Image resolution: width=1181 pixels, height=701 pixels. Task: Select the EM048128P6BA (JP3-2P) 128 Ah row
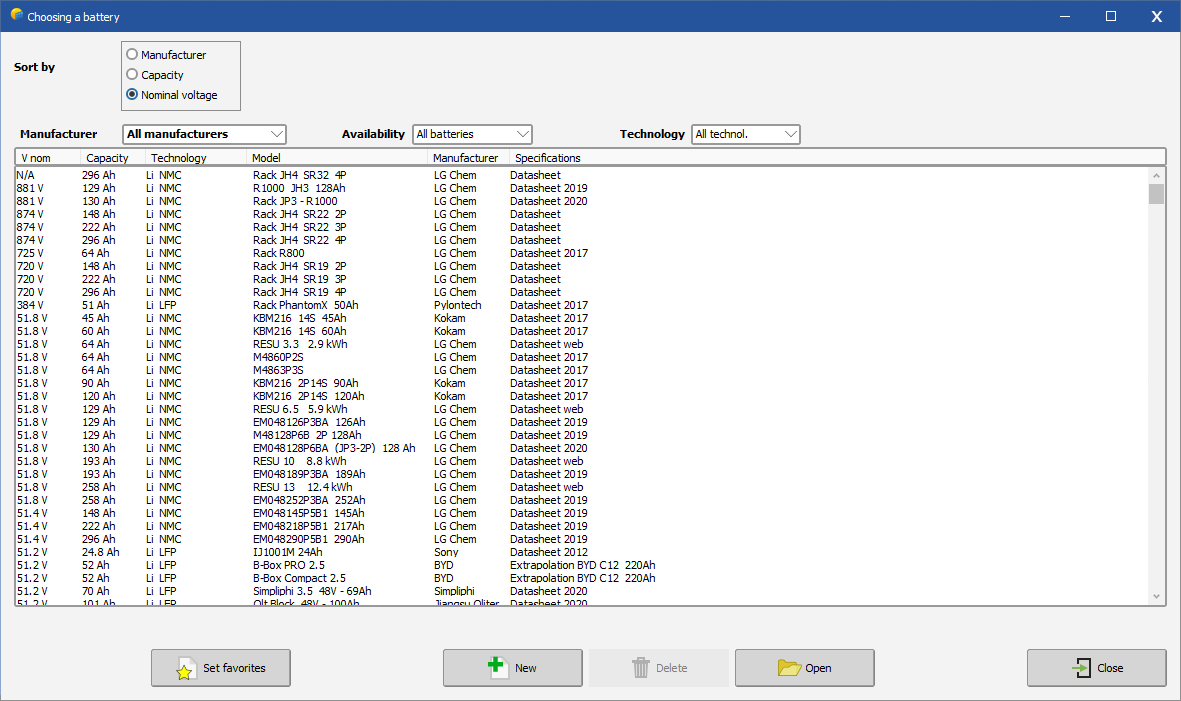581,448
